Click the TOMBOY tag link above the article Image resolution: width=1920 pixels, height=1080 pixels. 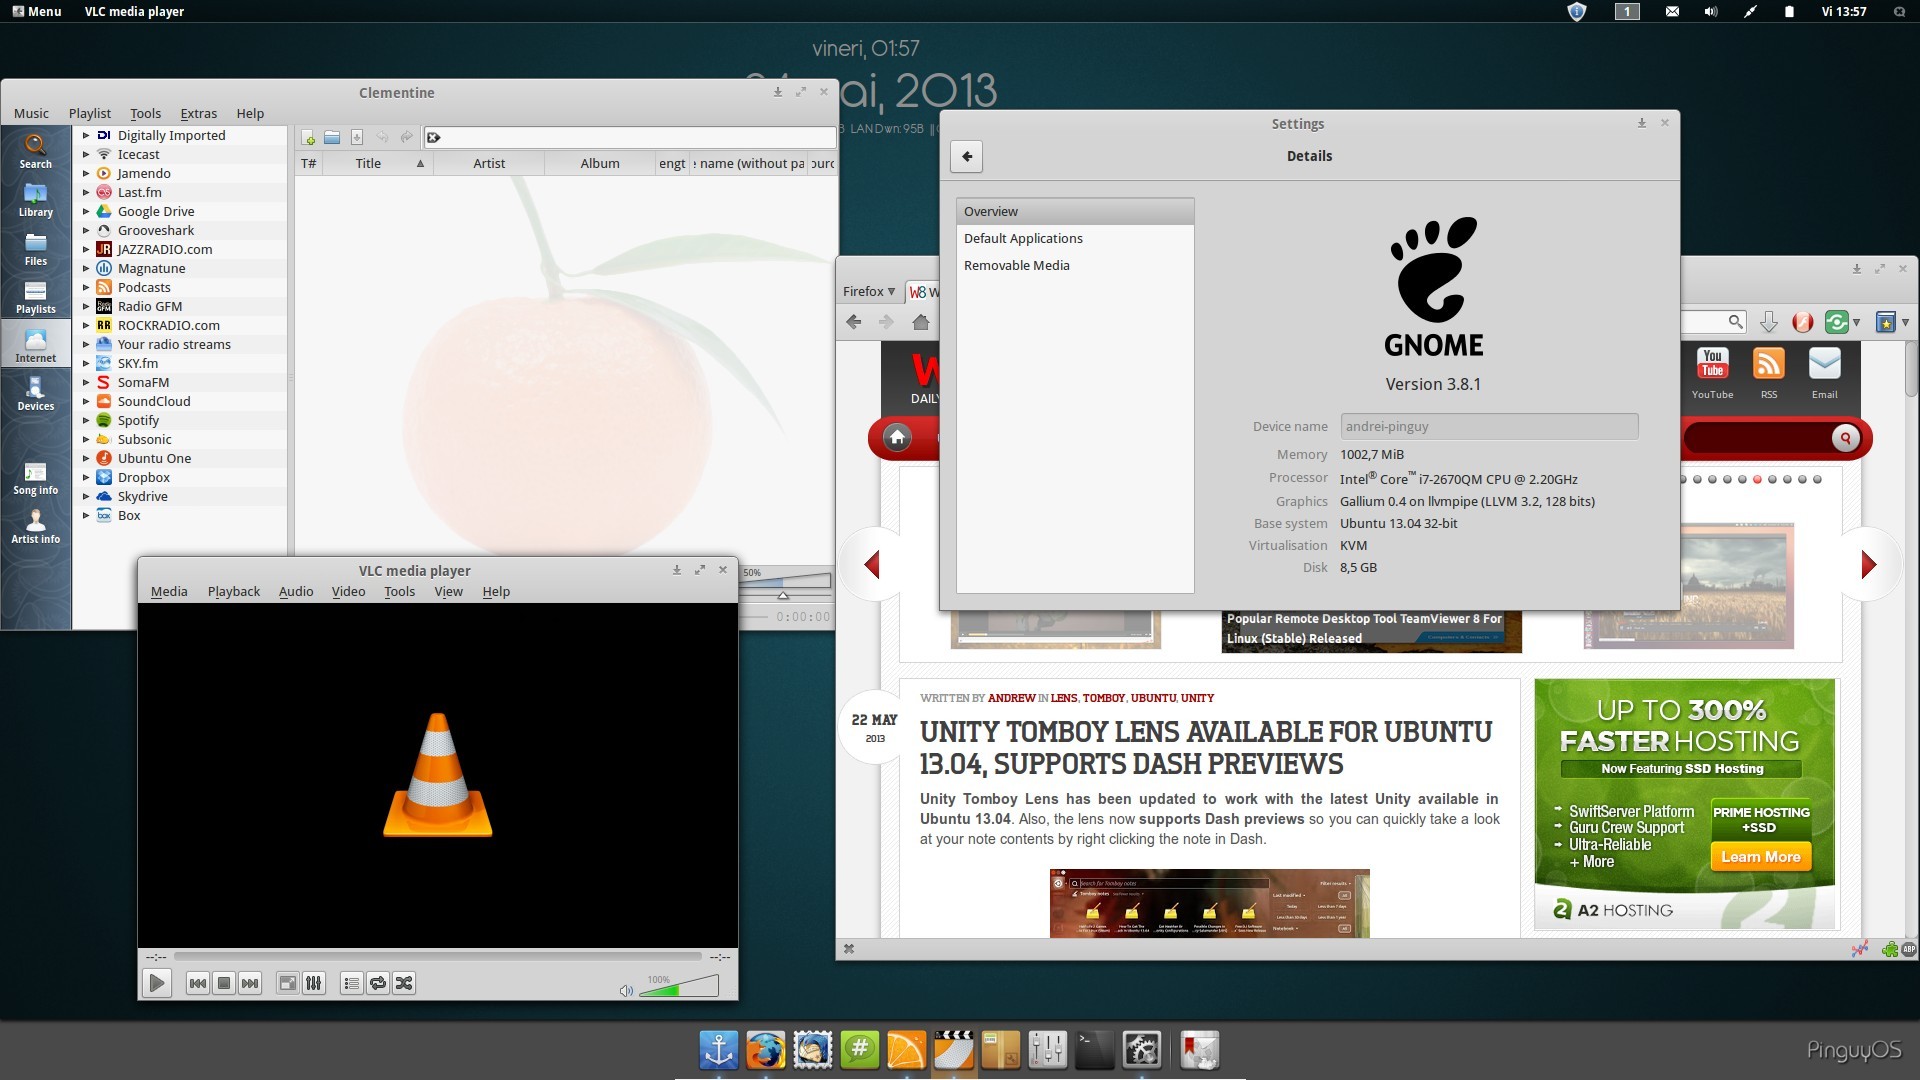click(x=1103, y=698)
